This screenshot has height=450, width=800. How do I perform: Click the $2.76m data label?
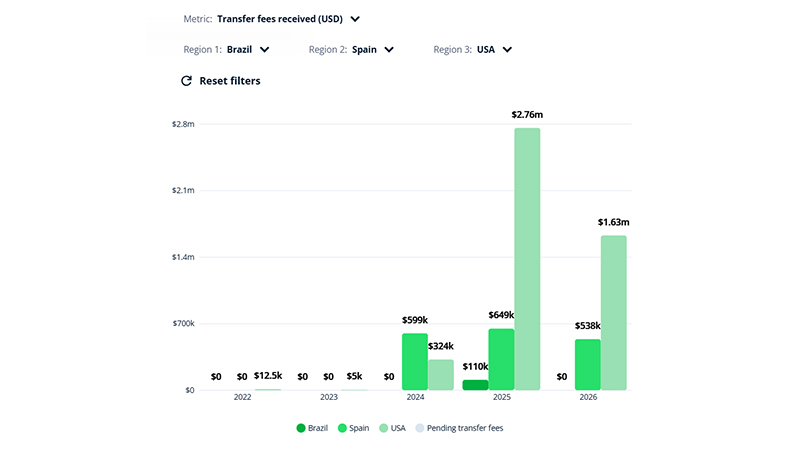(527, 115)
